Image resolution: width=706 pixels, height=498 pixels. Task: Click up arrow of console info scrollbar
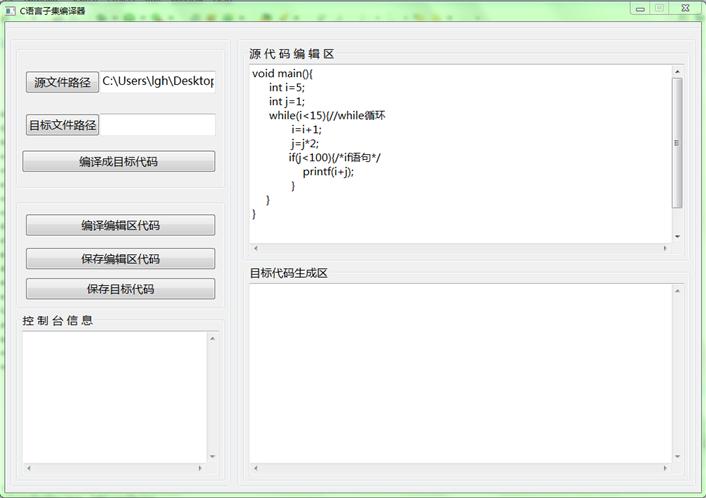213,339
